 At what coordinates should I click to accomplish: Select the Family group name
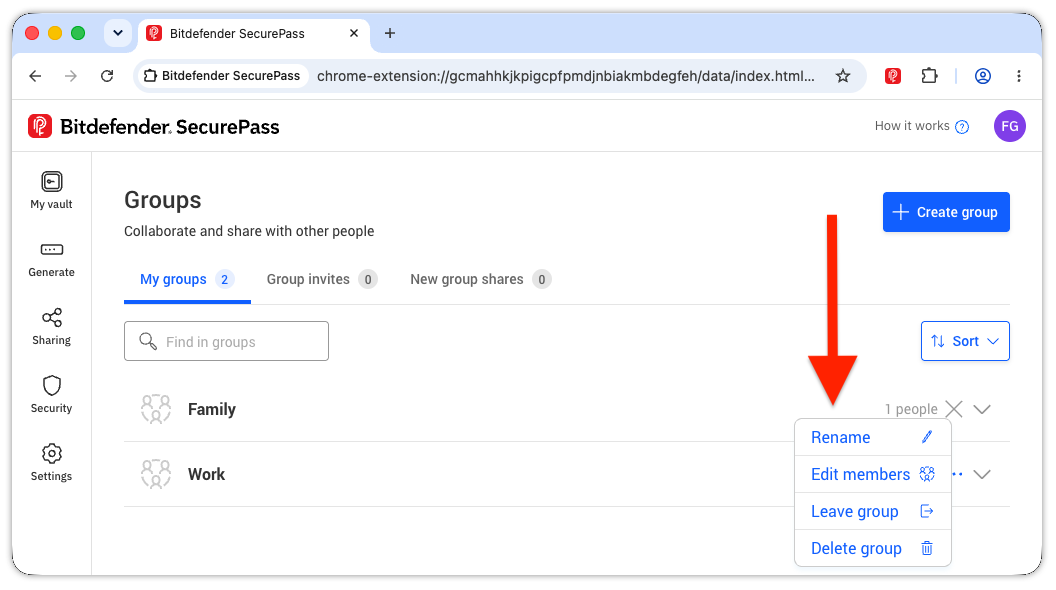point(211,409)
